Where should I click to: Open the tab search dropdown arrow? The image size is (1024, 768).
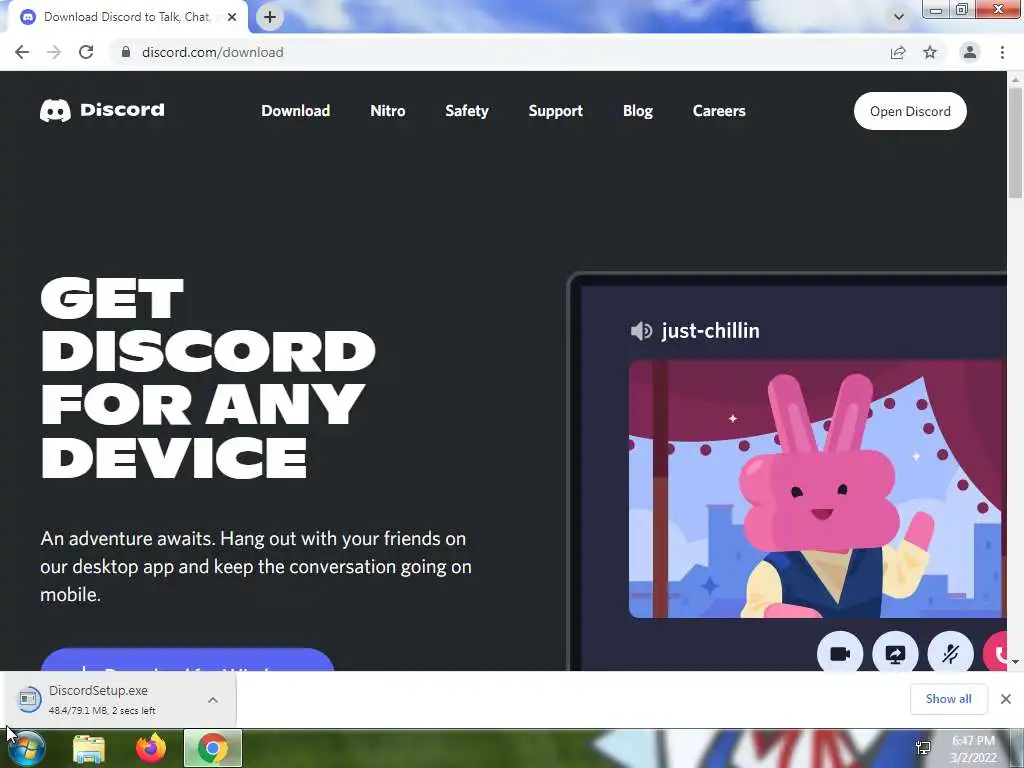899,17
